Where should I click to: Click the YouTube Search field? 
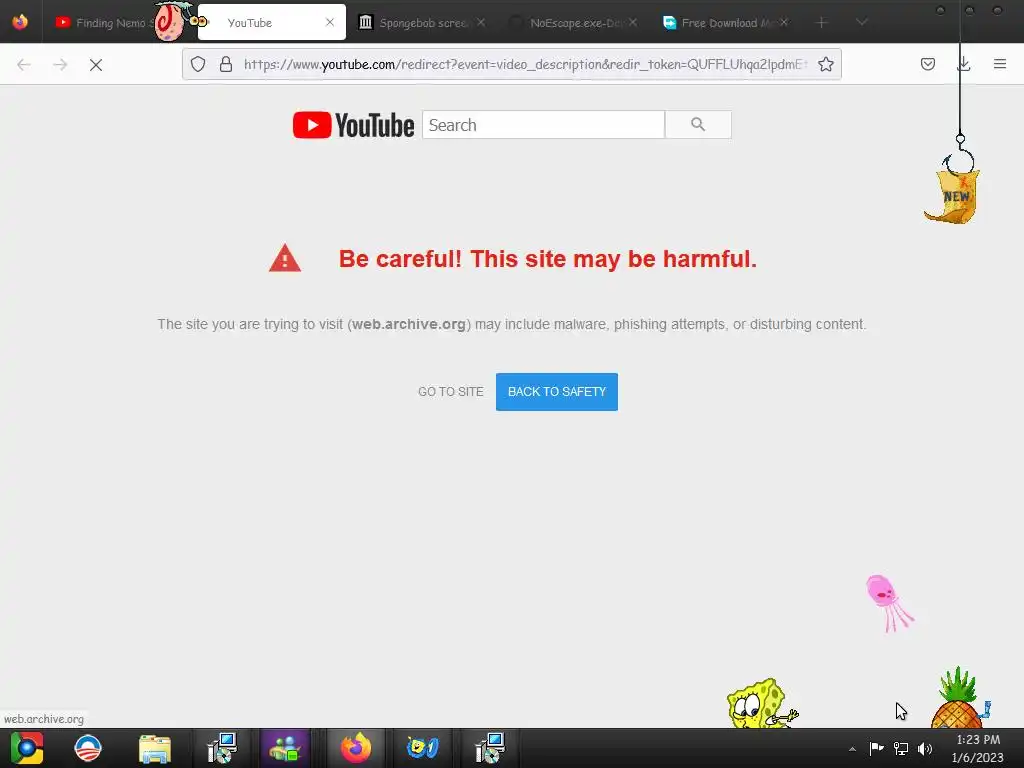[x=543, y=125]
